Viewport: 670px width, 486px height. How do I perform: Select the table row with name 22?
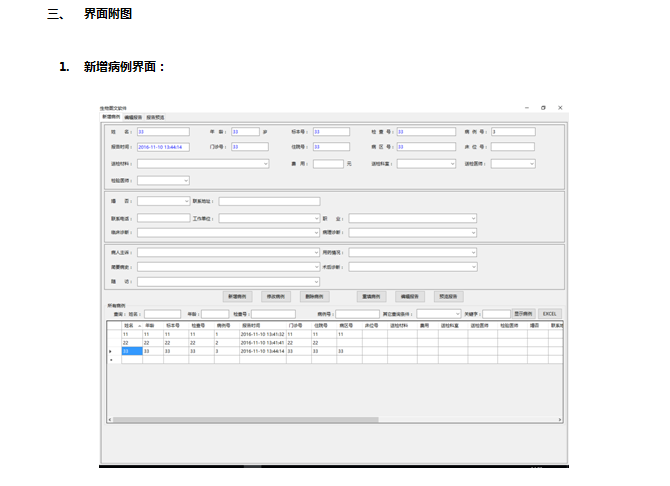pos(128,342)
